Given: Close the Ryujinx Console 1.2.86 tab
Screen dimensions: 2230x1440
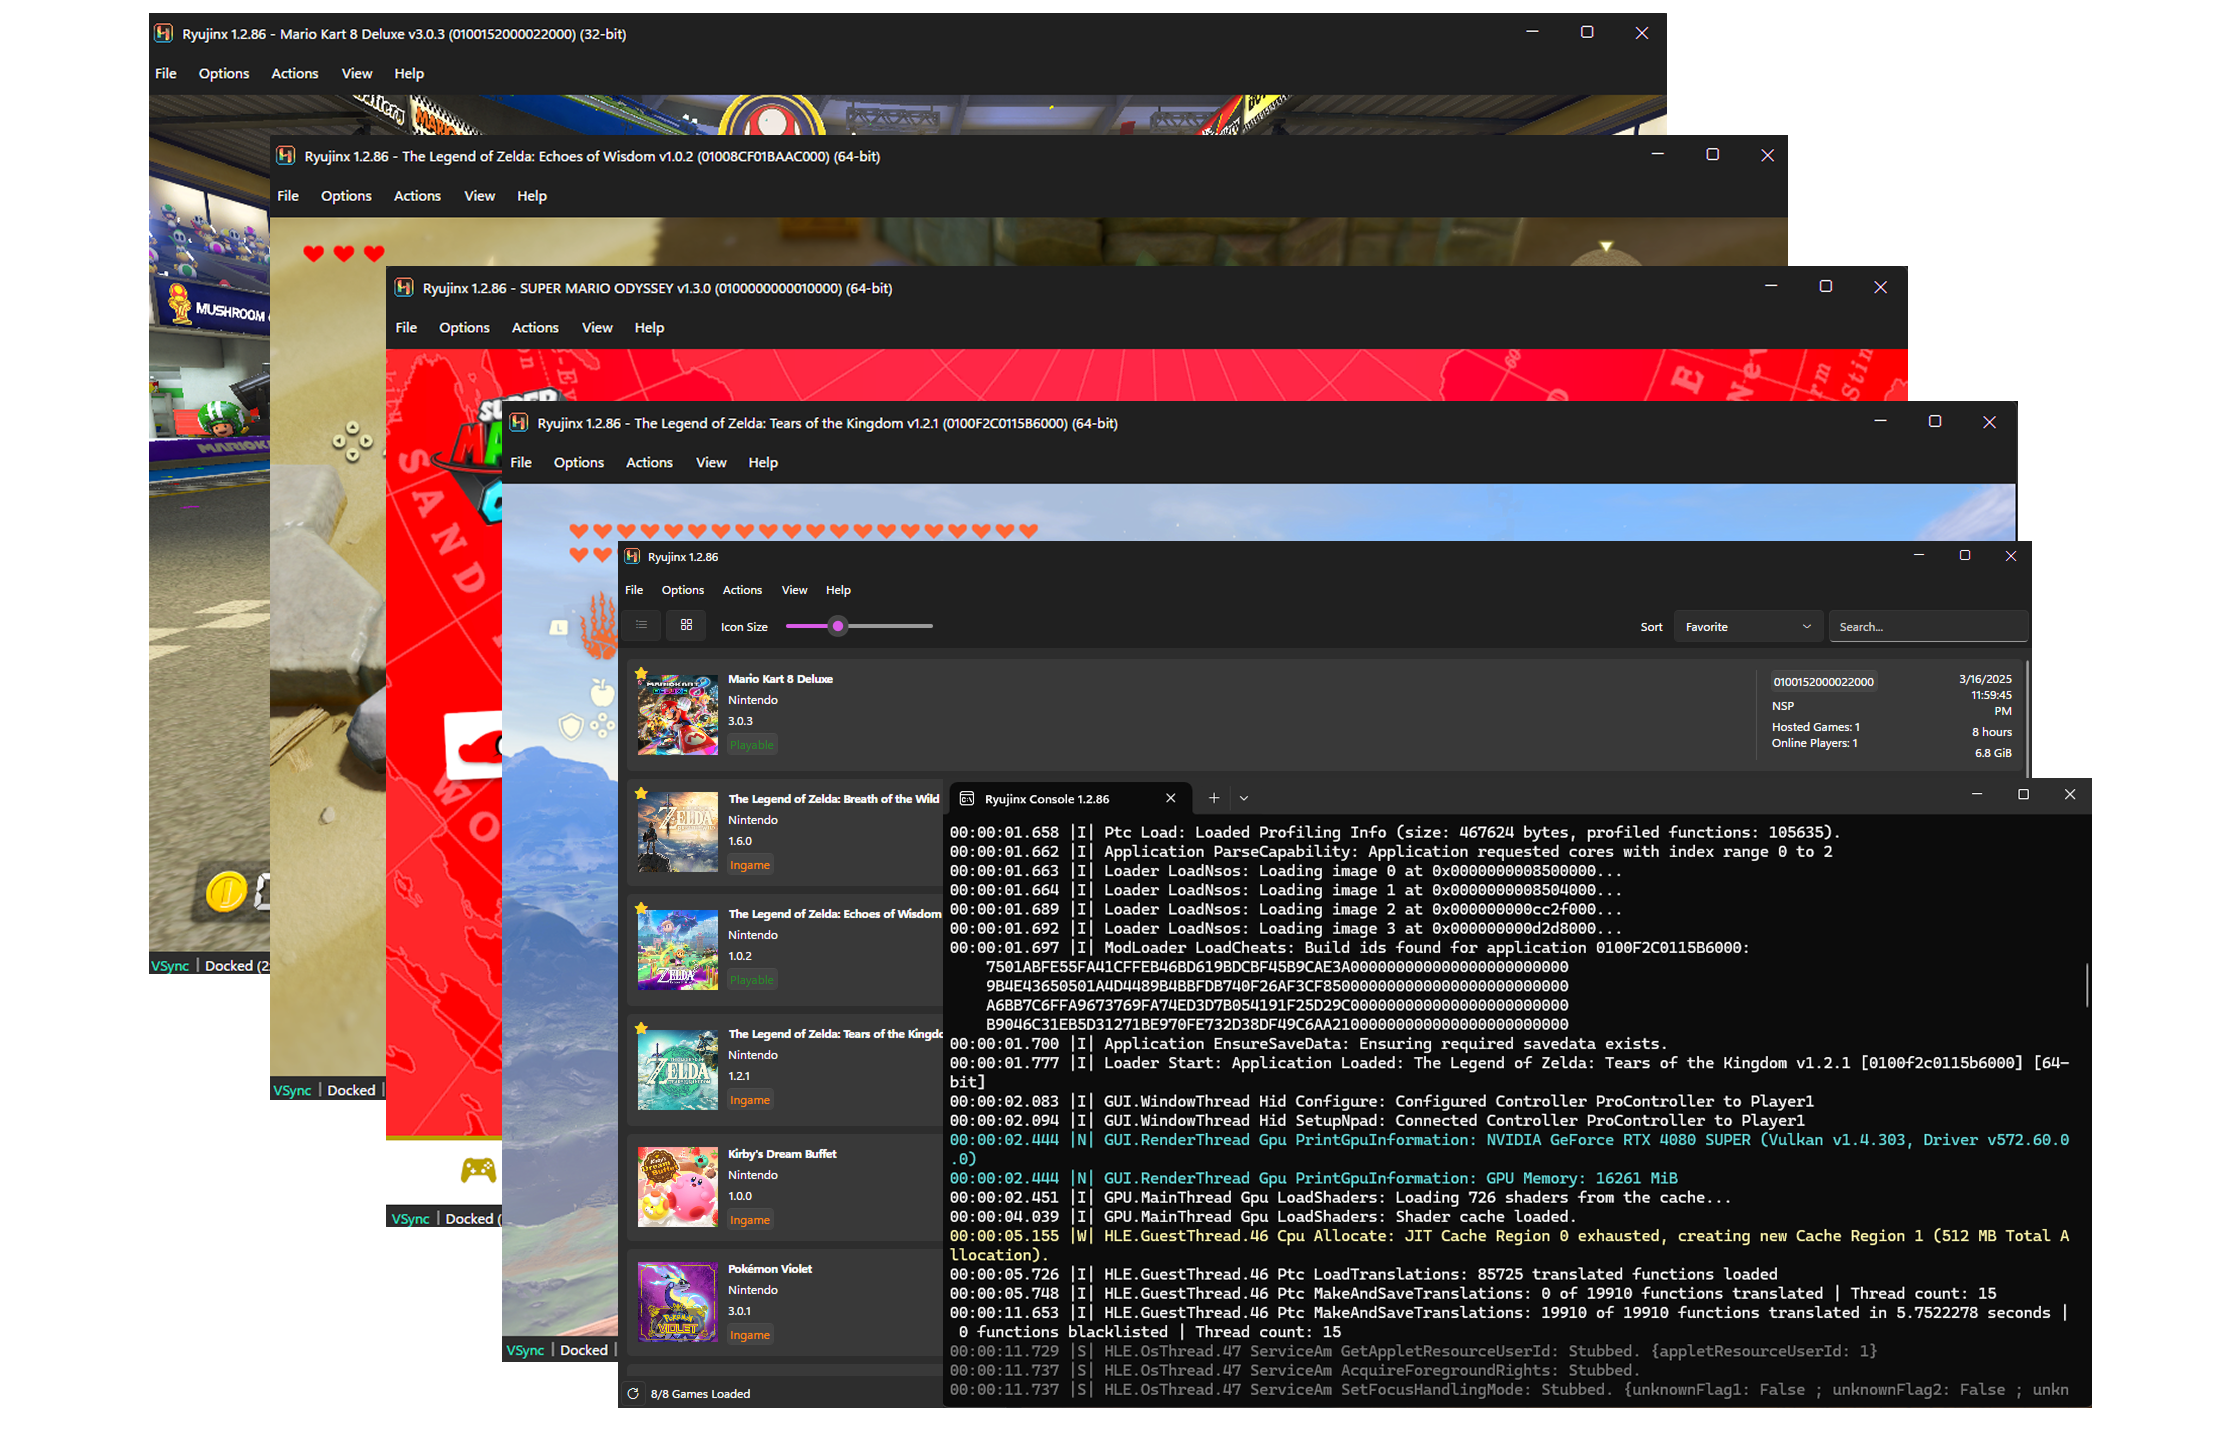Looking at the screenshot, I should (1171, 798).
